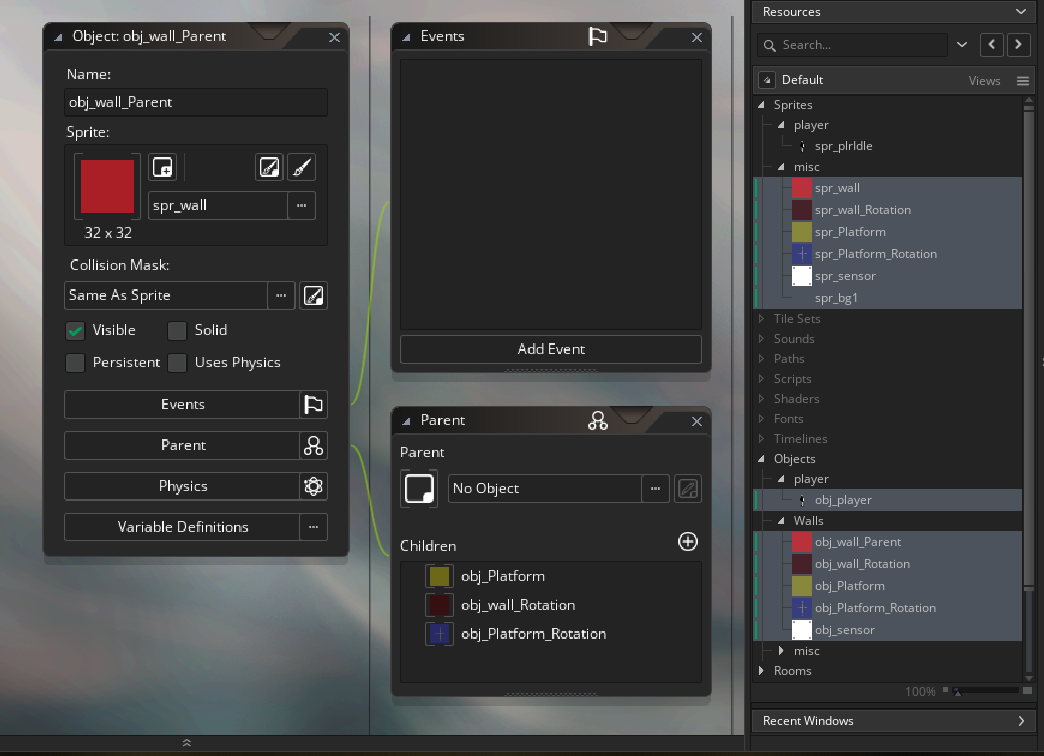The height and width of the screenshot is (756, 1044).
Task: Click the resources search magnifier icon
Action: 770,45
